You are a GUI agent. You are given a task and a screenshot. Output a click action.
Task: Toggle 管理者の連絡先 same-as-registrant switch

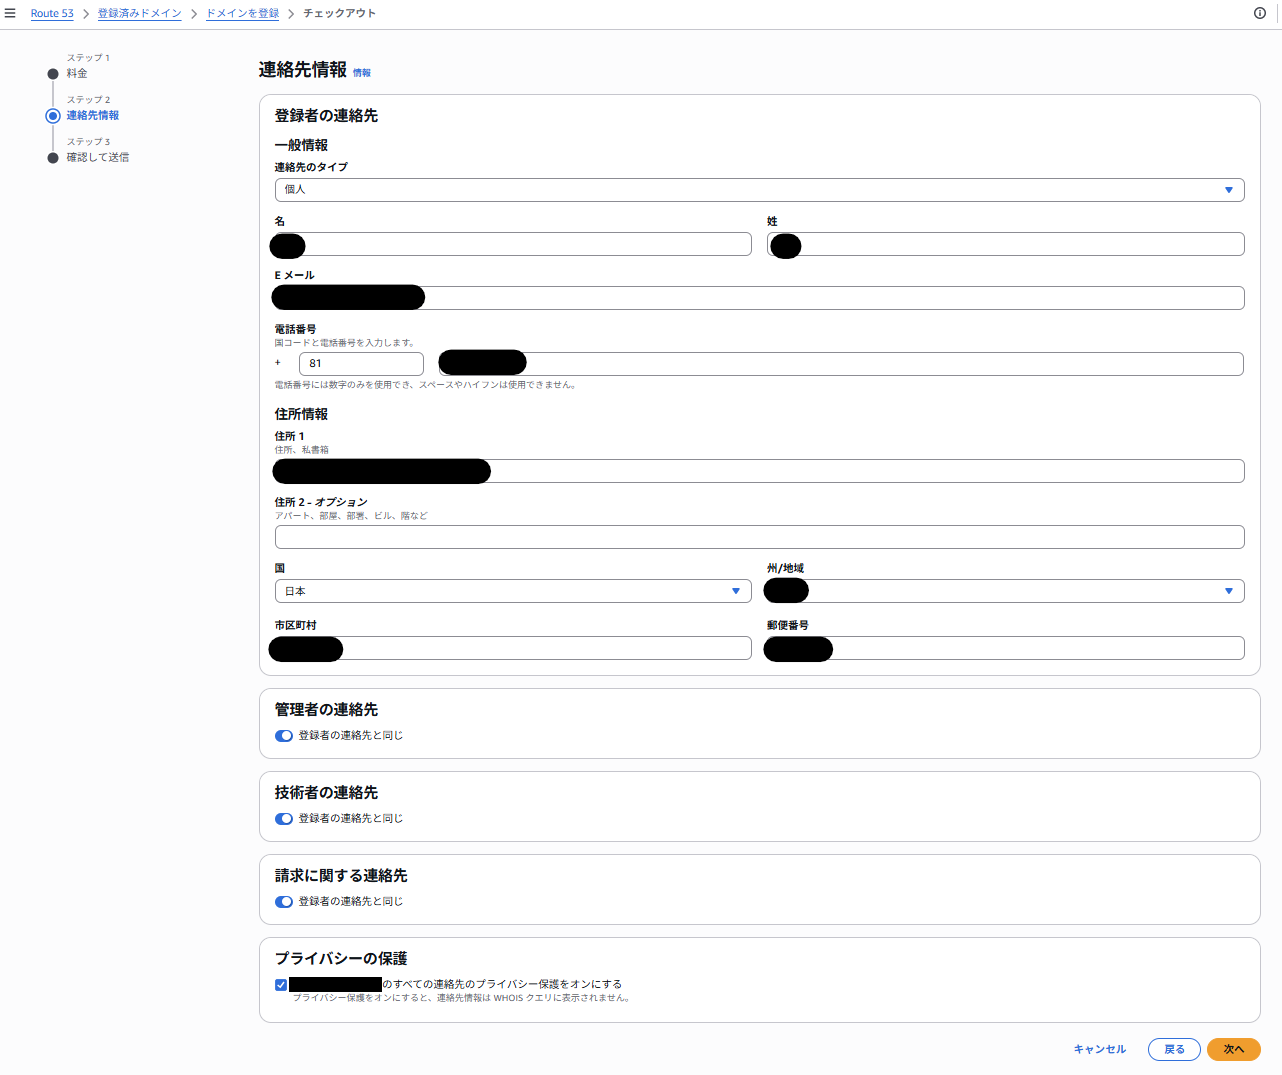pos(284,736)
